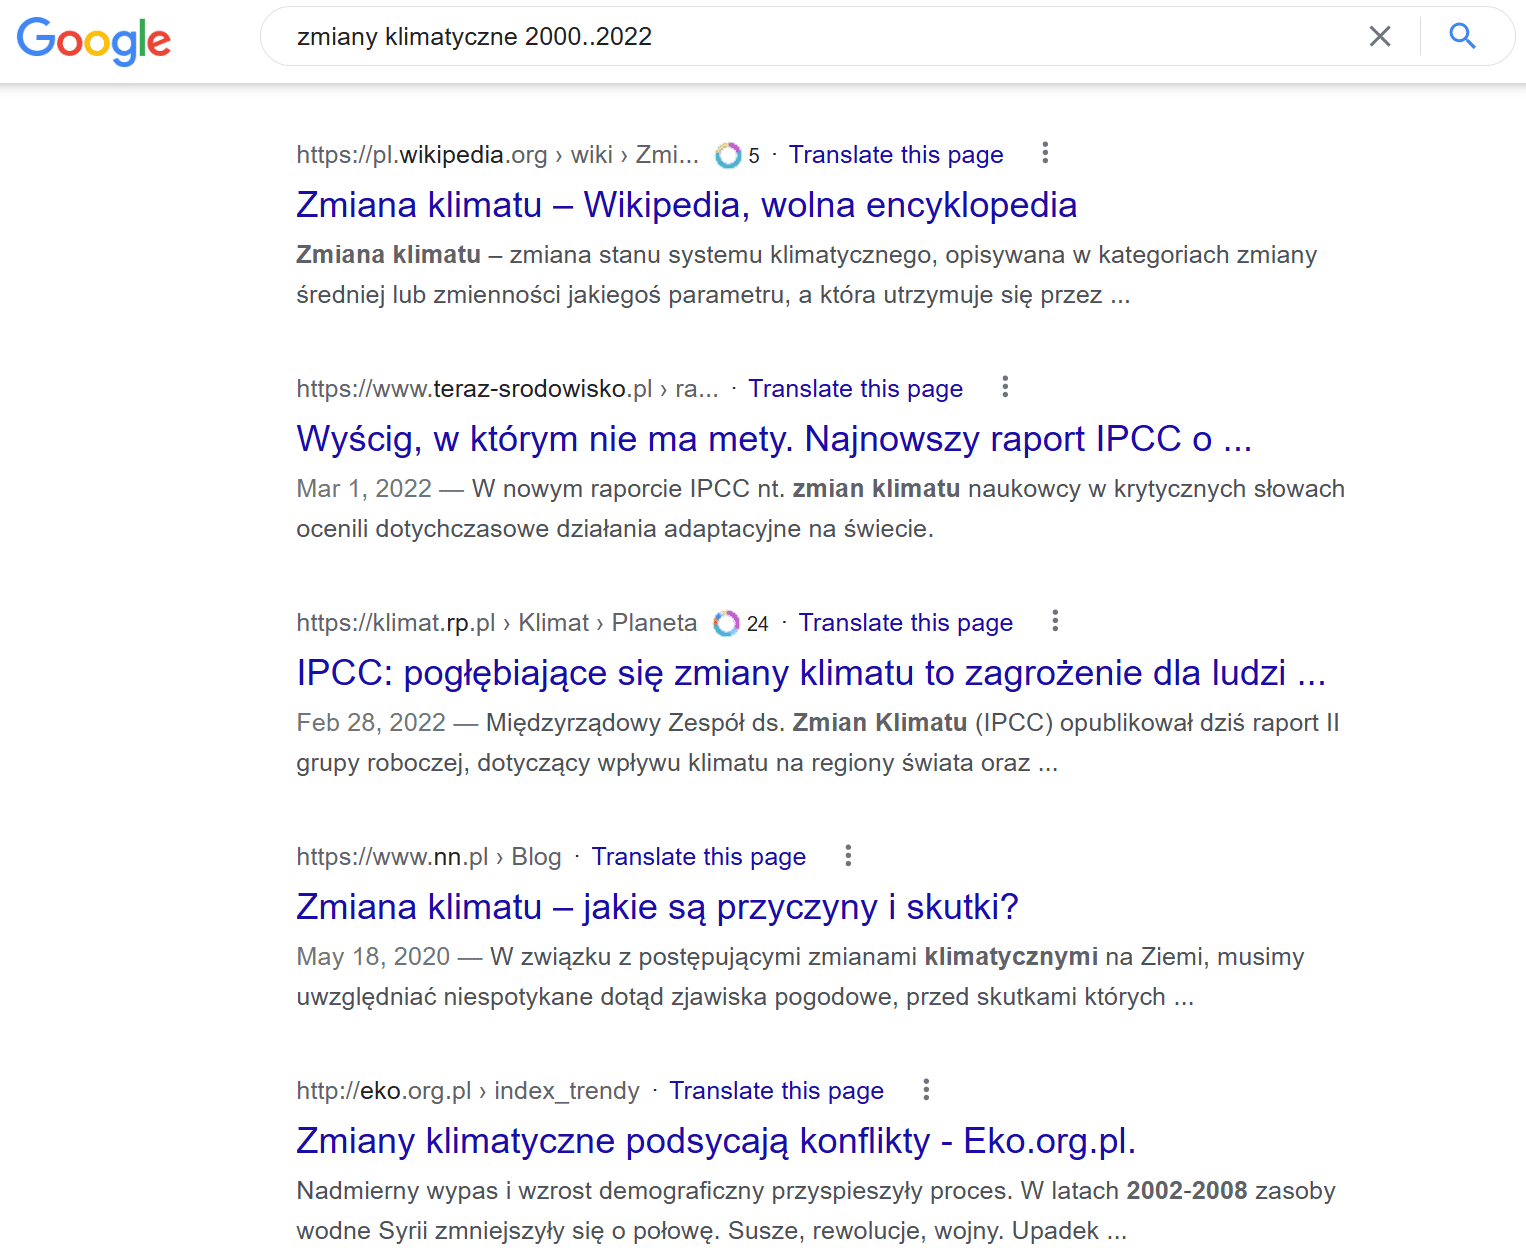Open 'Zmiana klimatu – Wikipedia, wolna encyklopedia'
The width and height of the screenshot is (1526, 1258).
coord(687,205)
